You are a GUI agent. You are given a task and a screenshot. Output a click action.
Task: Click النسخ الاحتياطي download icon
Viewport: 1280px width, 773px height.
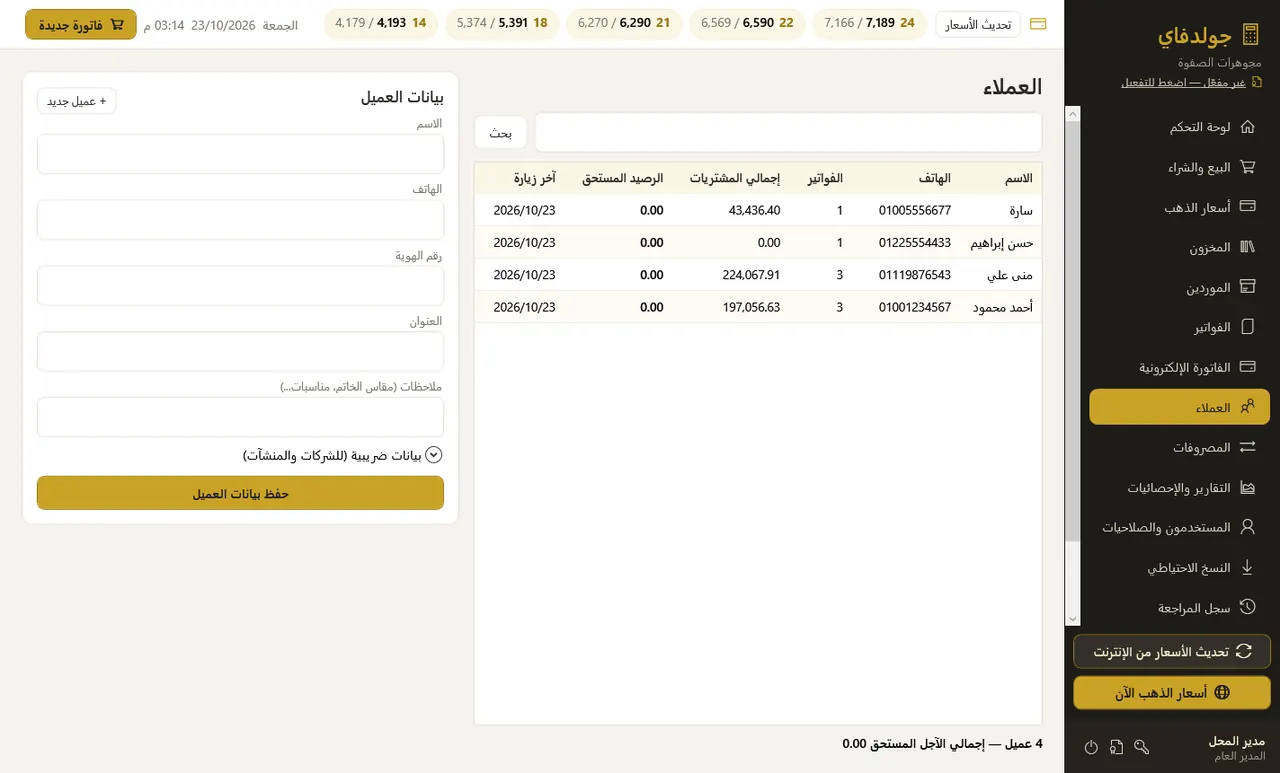(1247, 567)
